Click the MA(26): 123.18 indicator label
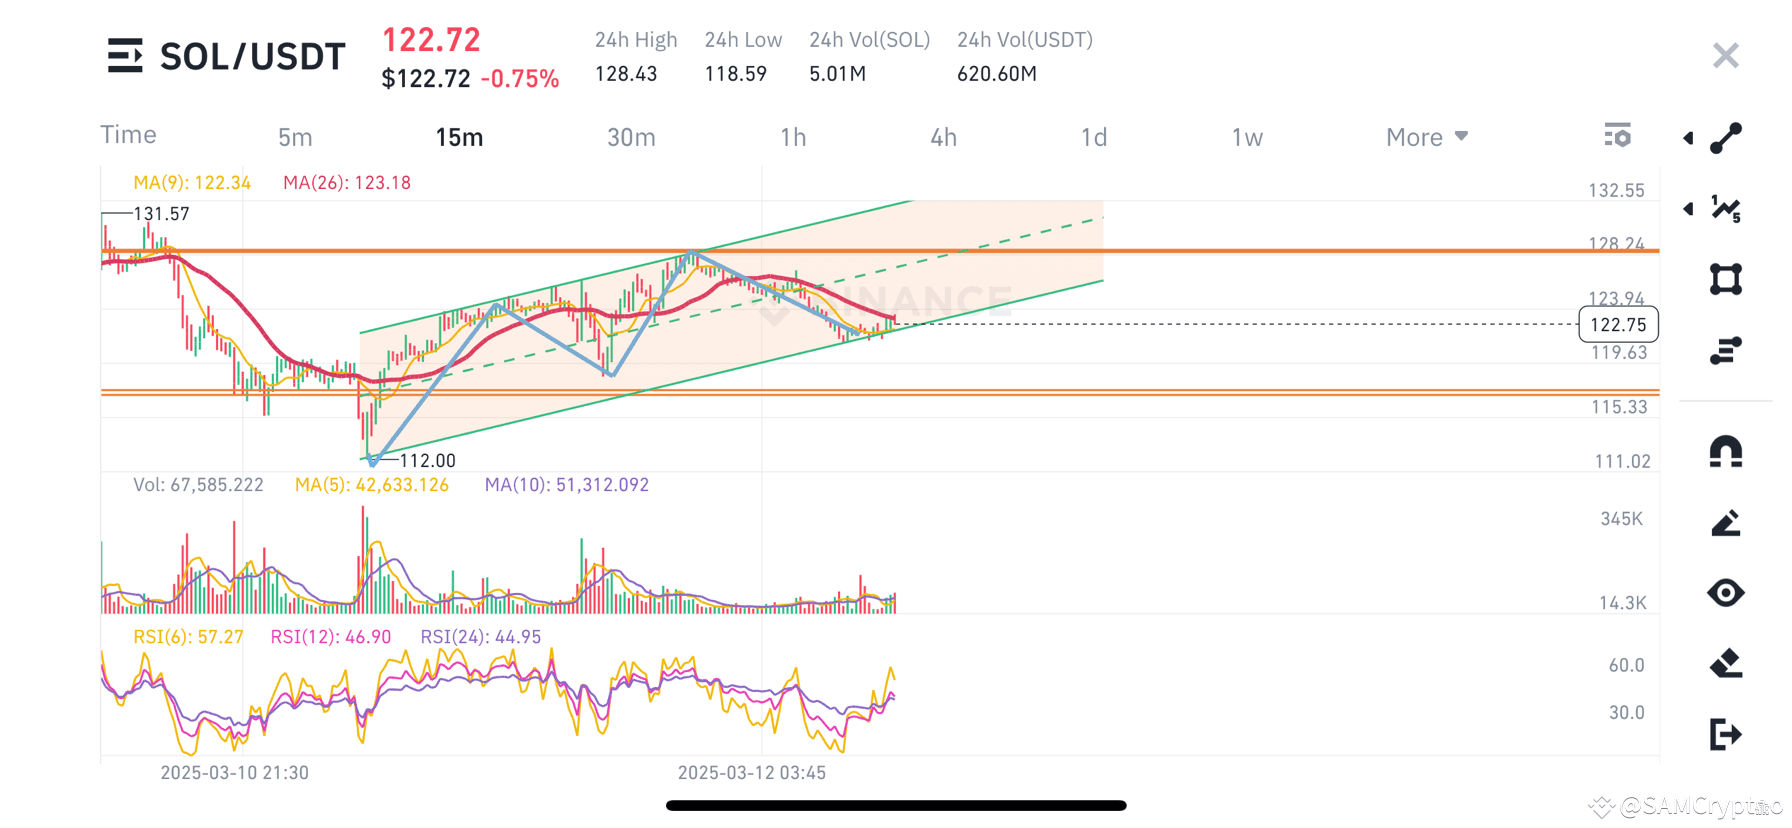The height and width of the screenshot is (828, 1792). [347, 183]
